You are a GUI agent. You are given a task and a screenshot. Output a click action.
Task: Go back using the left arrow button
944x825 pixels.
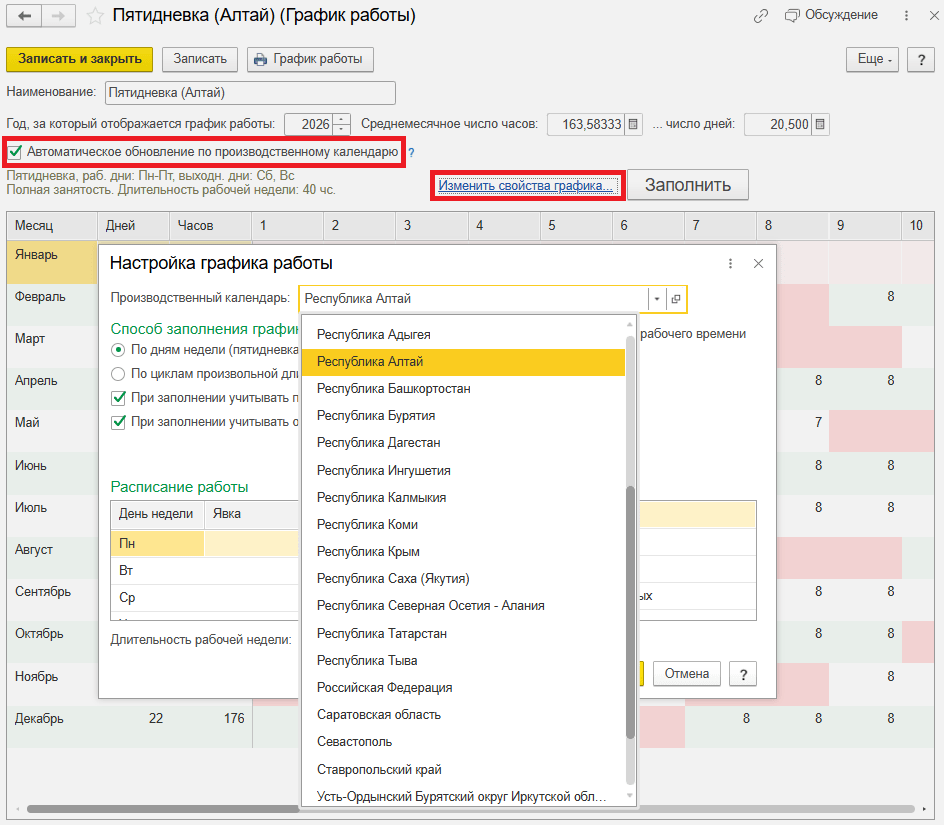(25, 16)
